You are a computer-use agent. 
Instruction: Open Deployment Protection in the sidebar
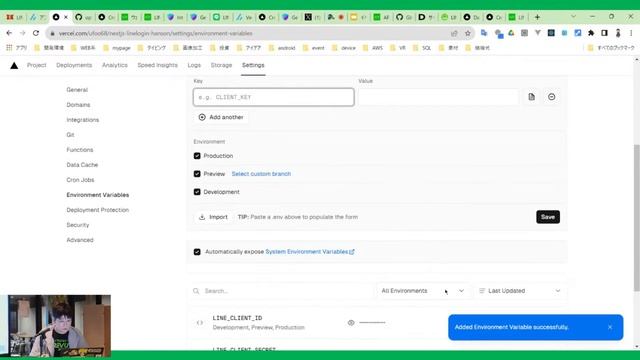pos(98,210)
